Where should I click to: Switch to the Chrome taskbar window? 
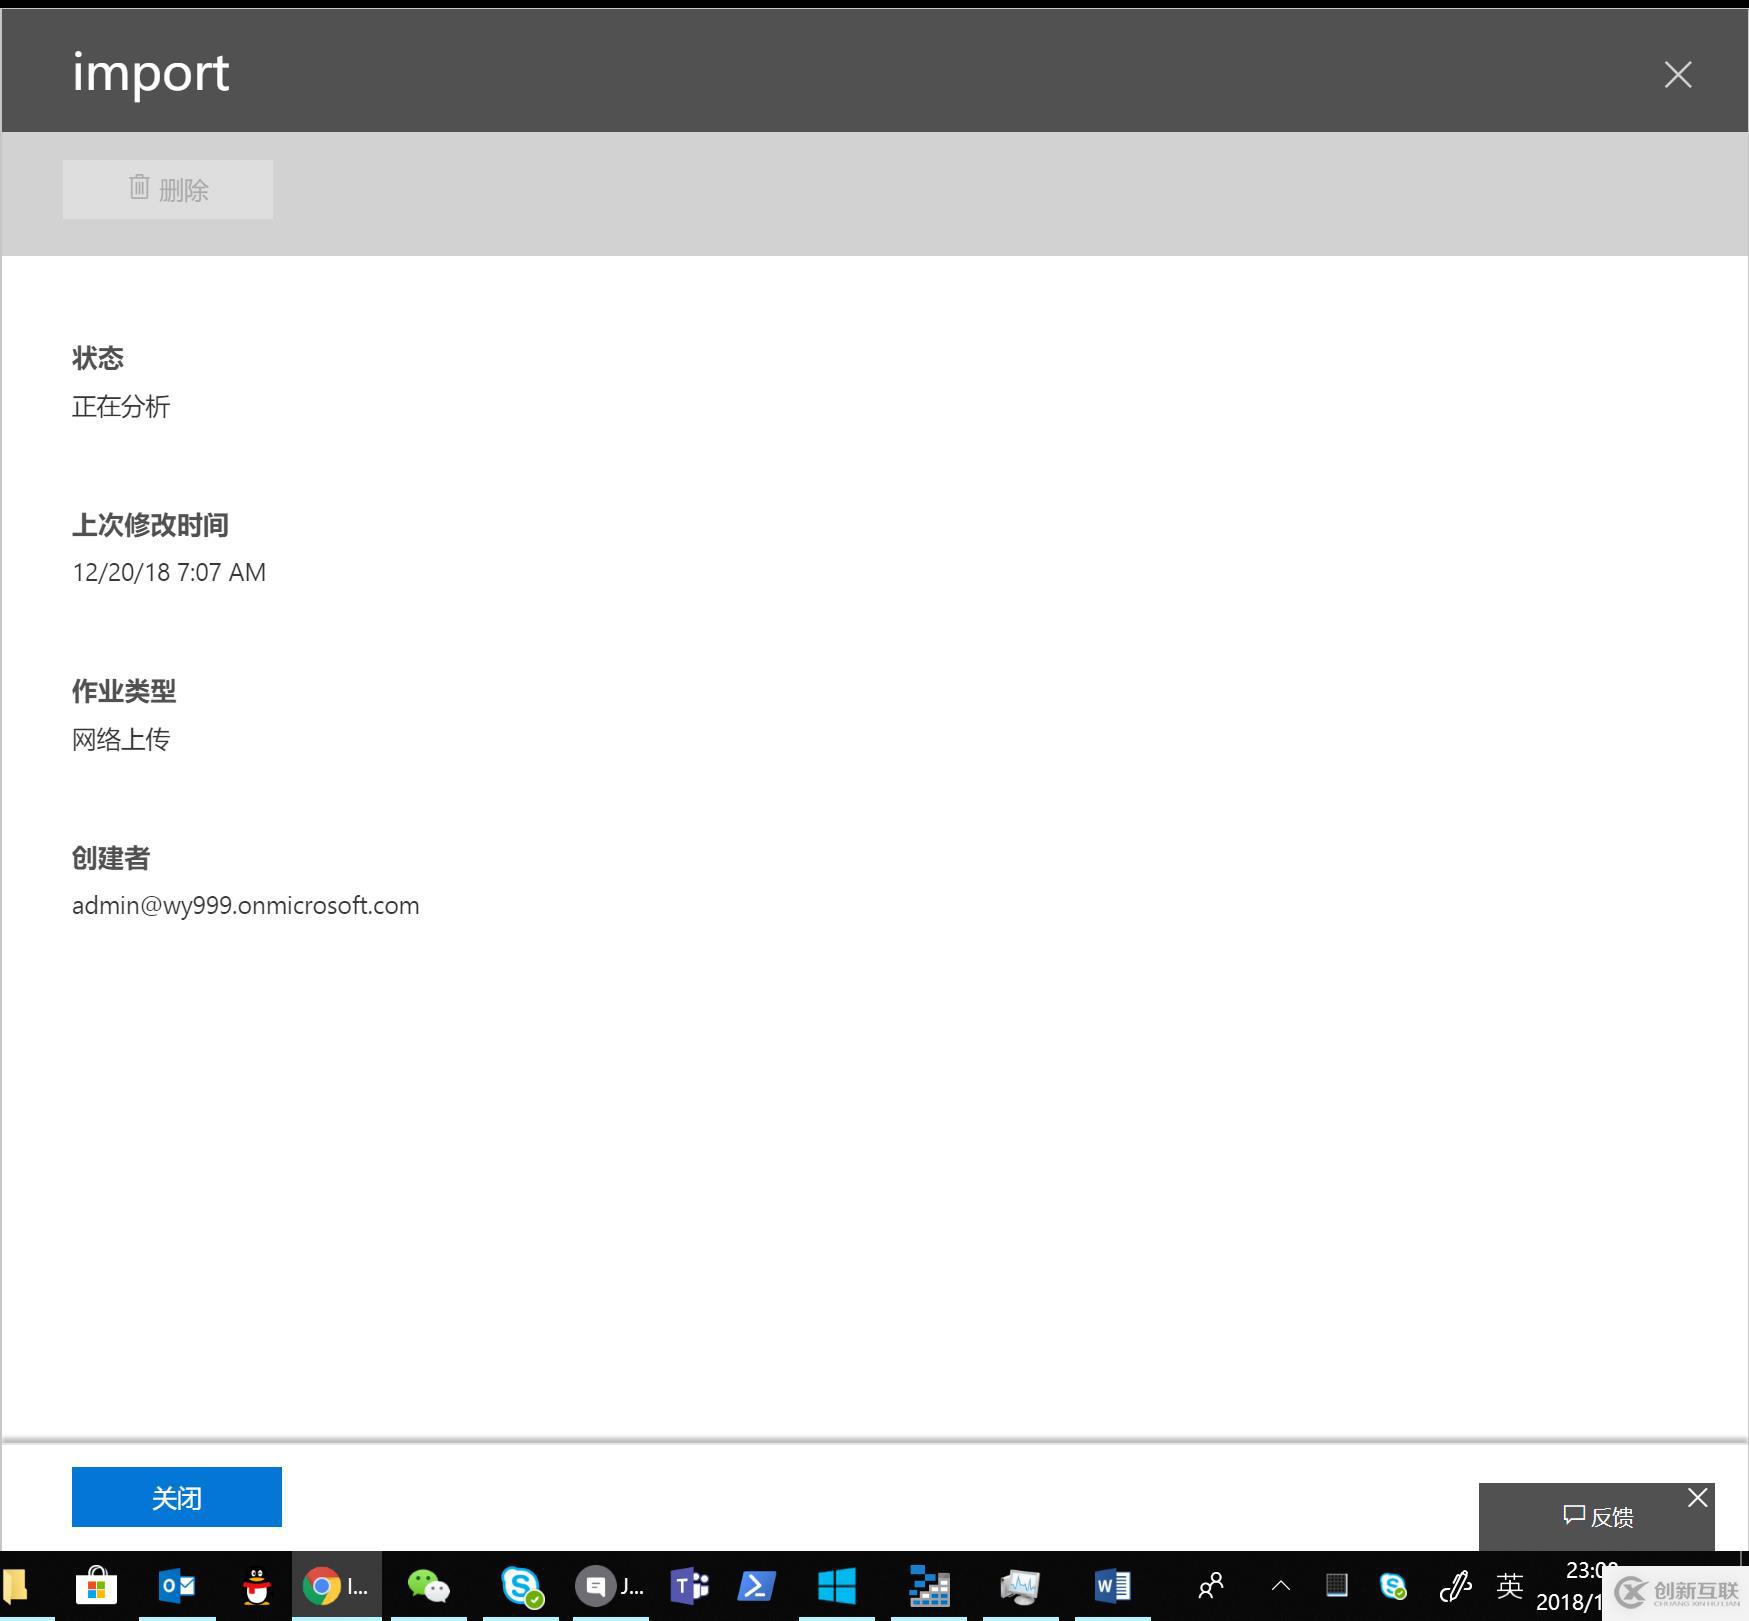pos(336,1586)
